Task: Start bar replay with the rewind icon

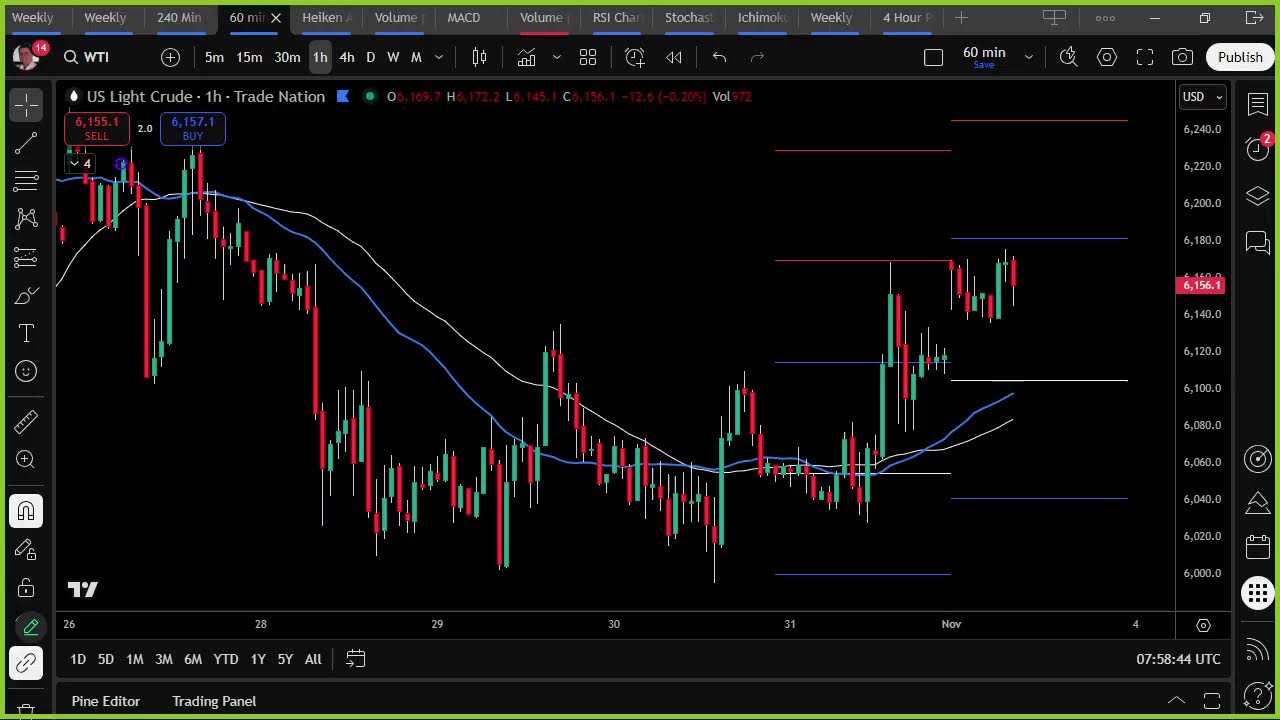Action: [x=674, y=57]
